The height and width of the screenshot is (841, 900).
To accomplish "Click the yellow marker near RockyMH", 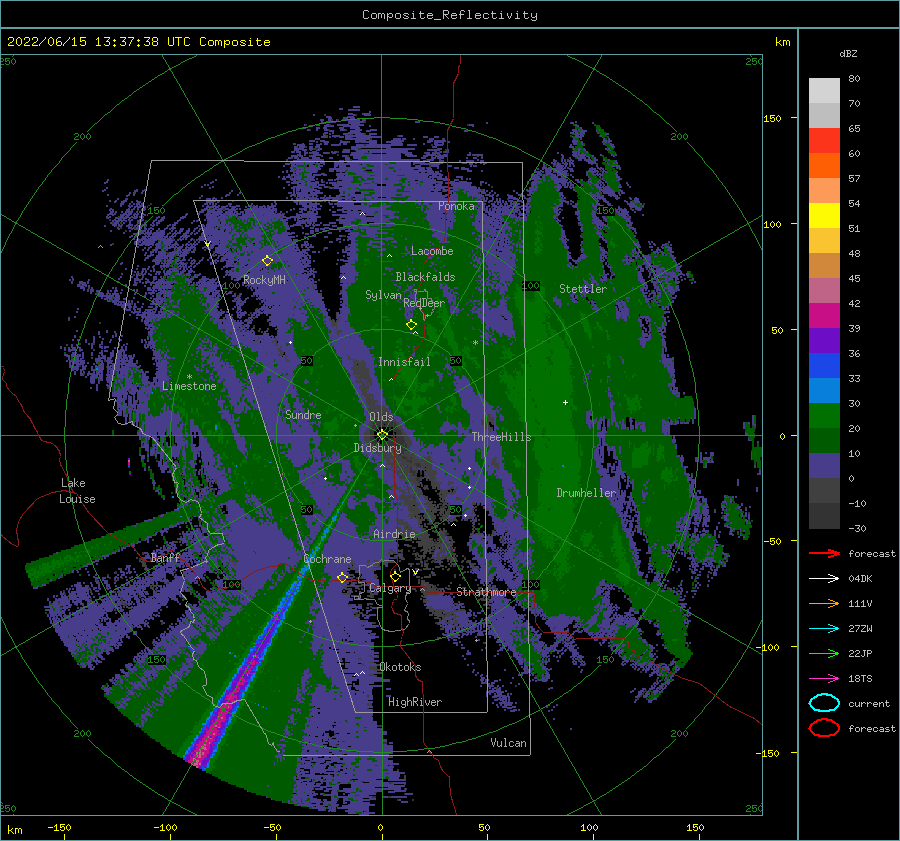I will (267, 261).
